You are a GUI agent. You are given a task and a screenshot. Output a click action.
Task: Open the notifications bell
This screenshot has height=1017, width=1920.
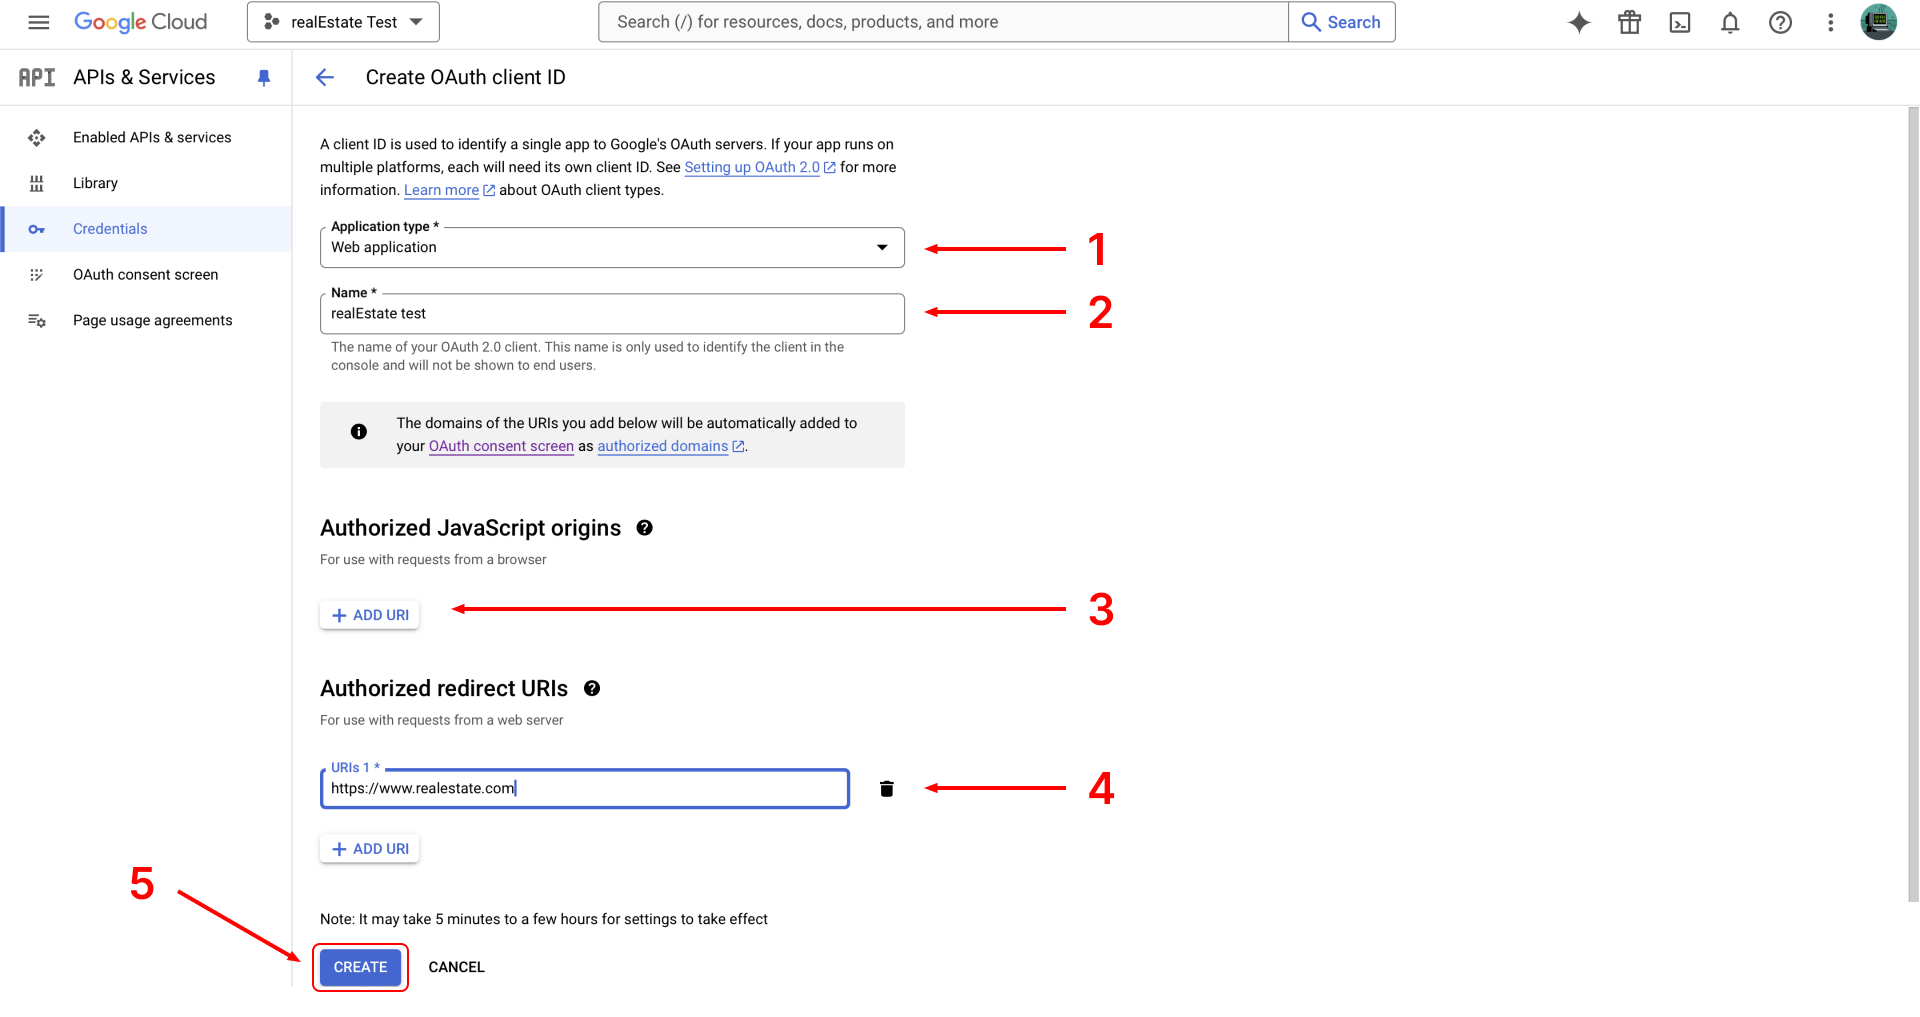coord(1730,22)
